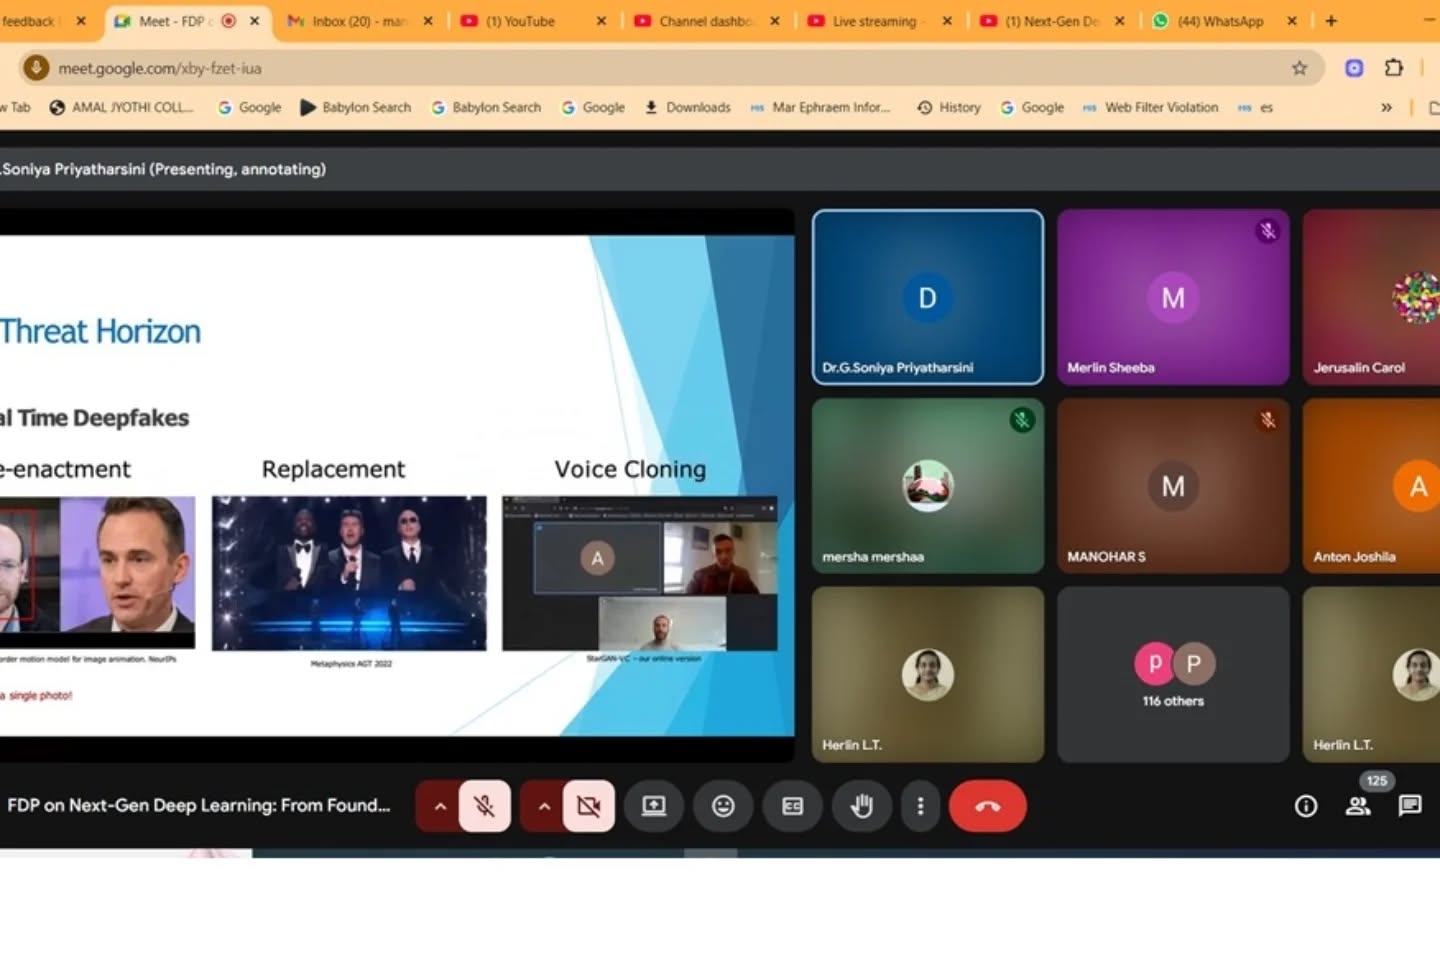Image resolution: width=1440 pixels, height=960 pixels.
Task: Open the Babylon Search bookmark with arrow icon
Action: click(356, 107)
